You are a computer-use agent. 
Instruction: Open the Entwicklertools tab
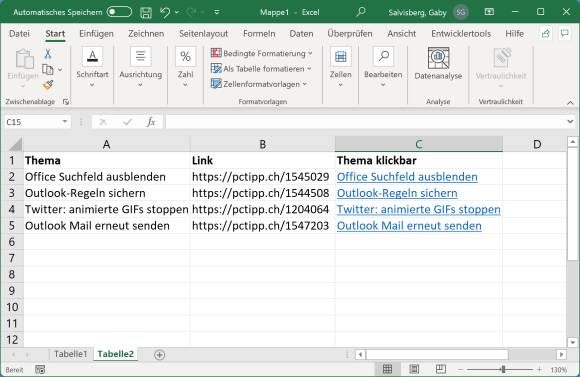[461, 34]
